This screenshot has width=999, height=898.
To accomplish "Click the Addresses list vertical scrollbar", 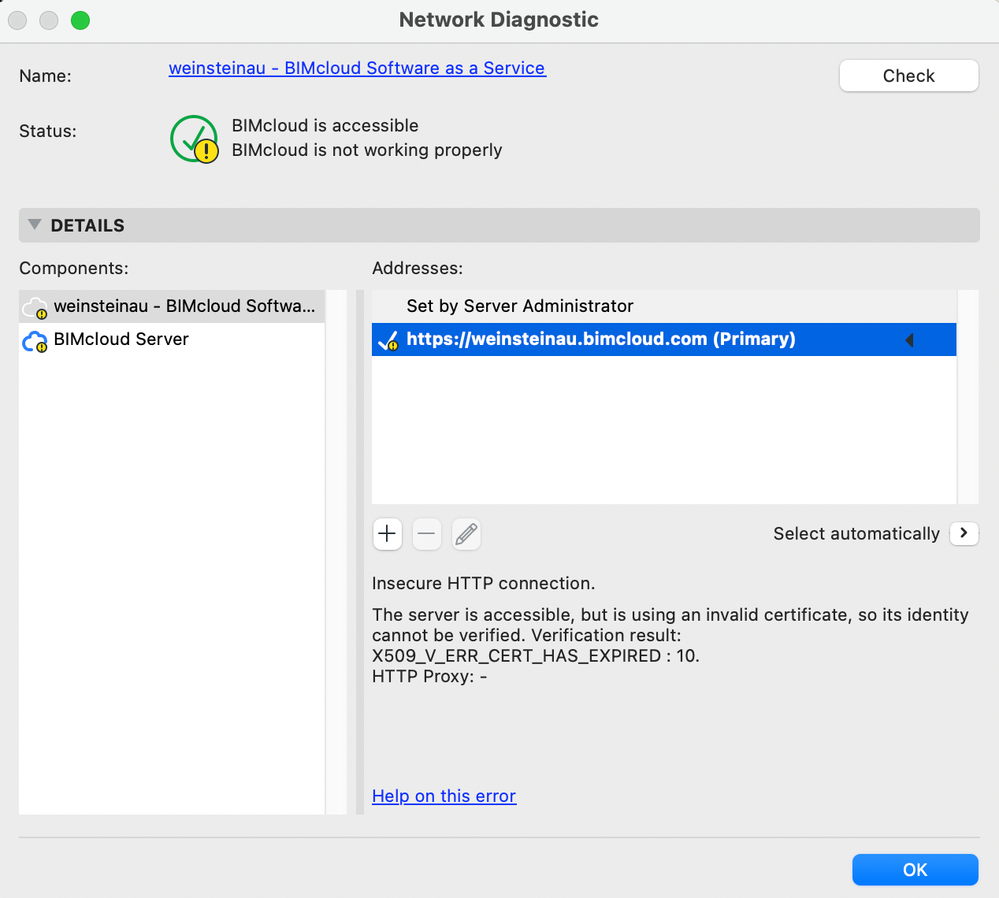I will point(968,397).
